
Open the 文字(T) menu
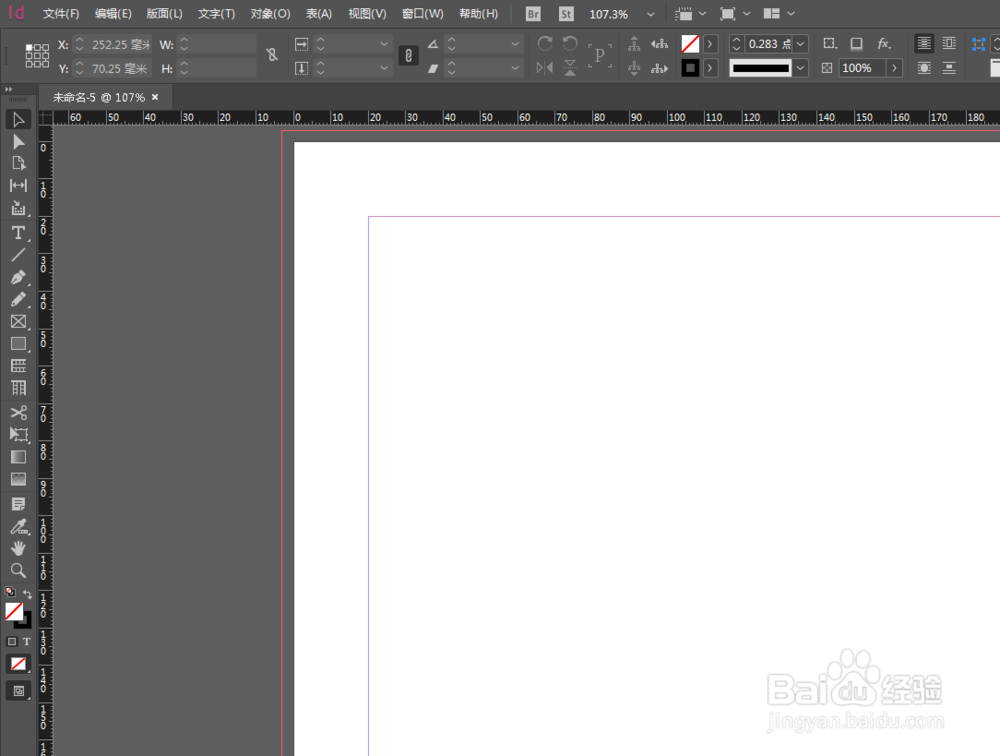(216, 14)
